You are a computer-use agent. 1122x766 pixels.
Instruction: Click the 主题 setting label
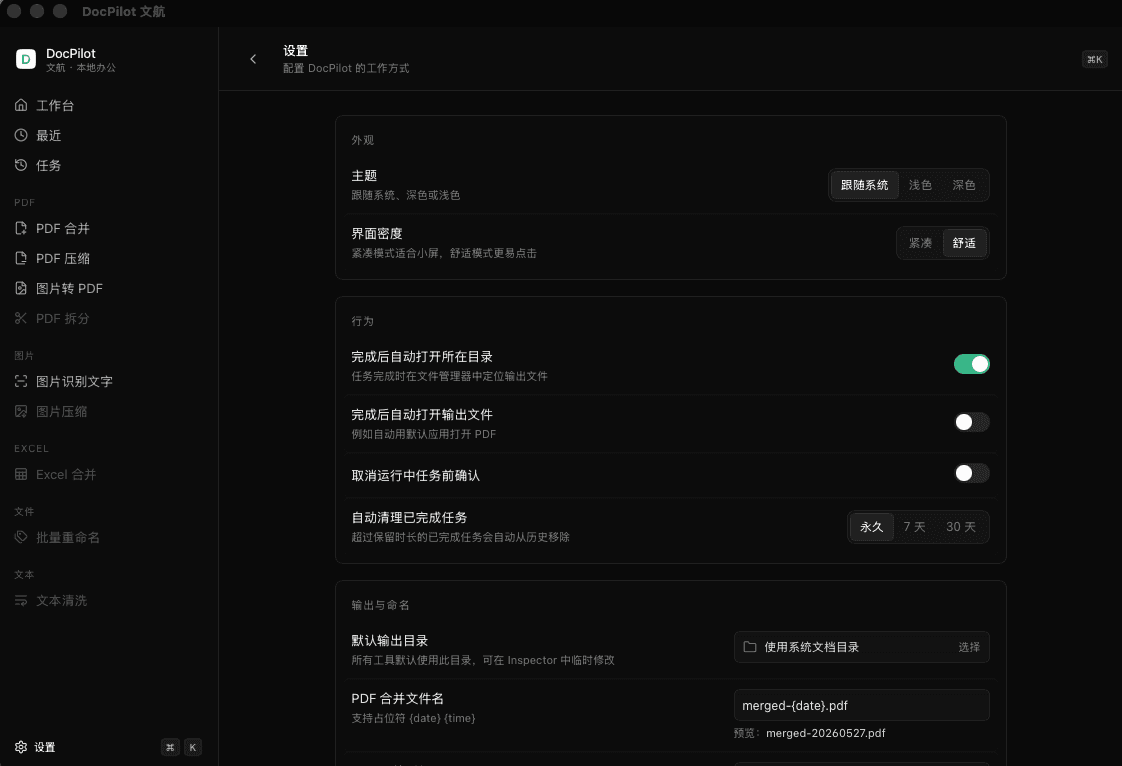coord(364,175)
